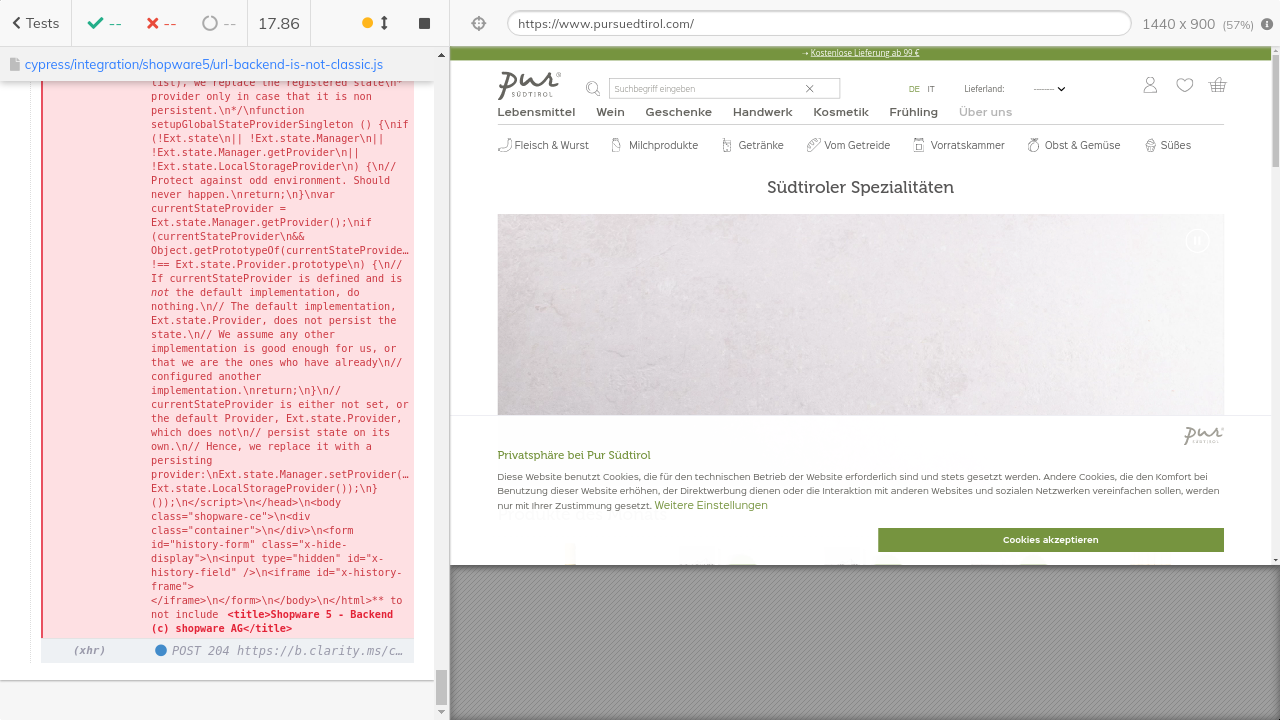1280x720 pixels.
Task: Open the wishlist heart icon
Action: point(1184,86)
